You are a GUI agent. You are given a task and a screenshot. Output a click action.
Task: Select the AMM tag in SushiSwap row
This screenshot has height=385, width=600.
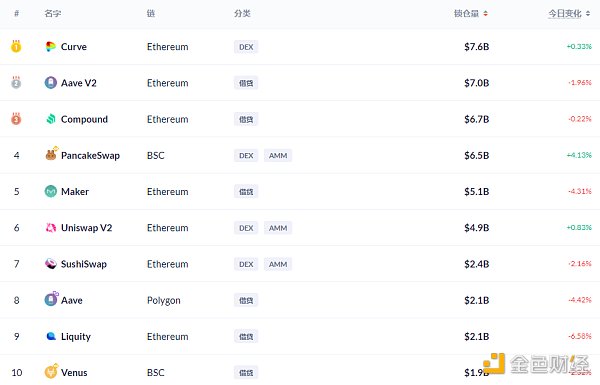coord(278,264)
